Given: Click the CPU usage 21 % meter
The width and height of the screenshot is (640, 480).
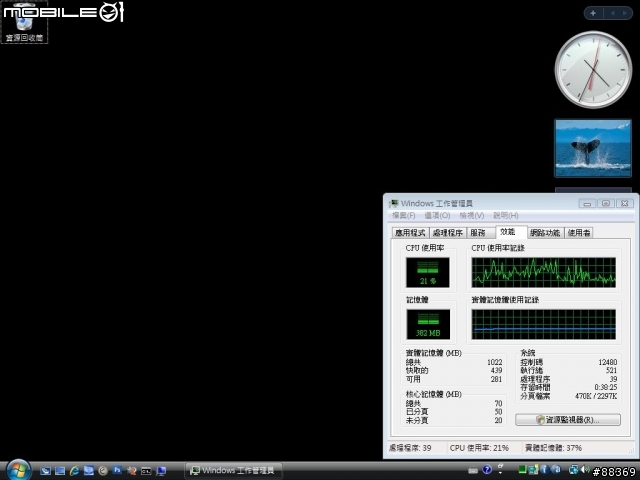Looking at the screenshot, I should 428,272.
